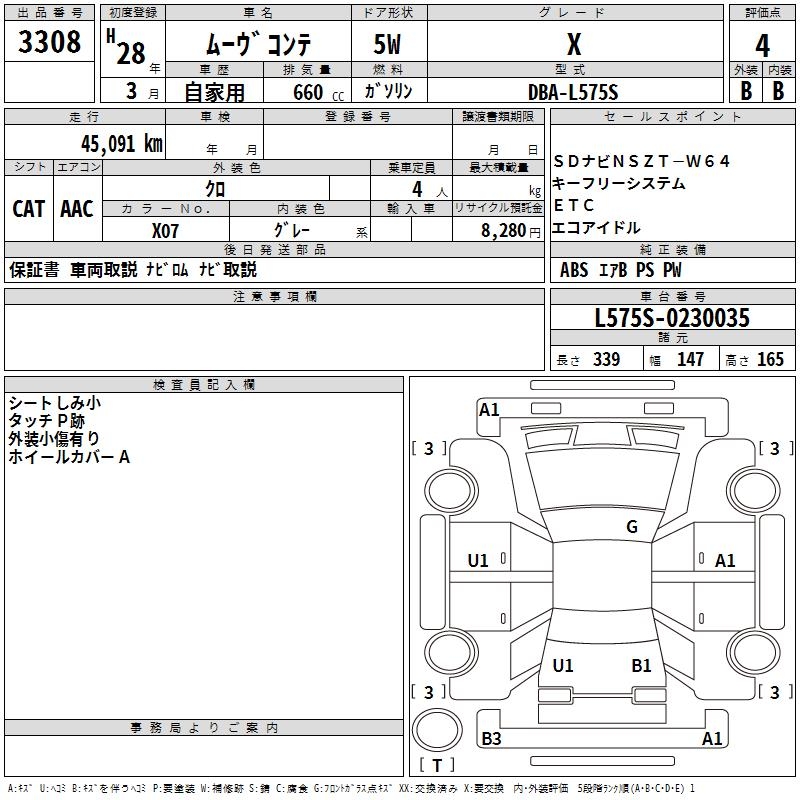Click the ETC sales point line
The image size is (800, 800).
pos(574,205)
